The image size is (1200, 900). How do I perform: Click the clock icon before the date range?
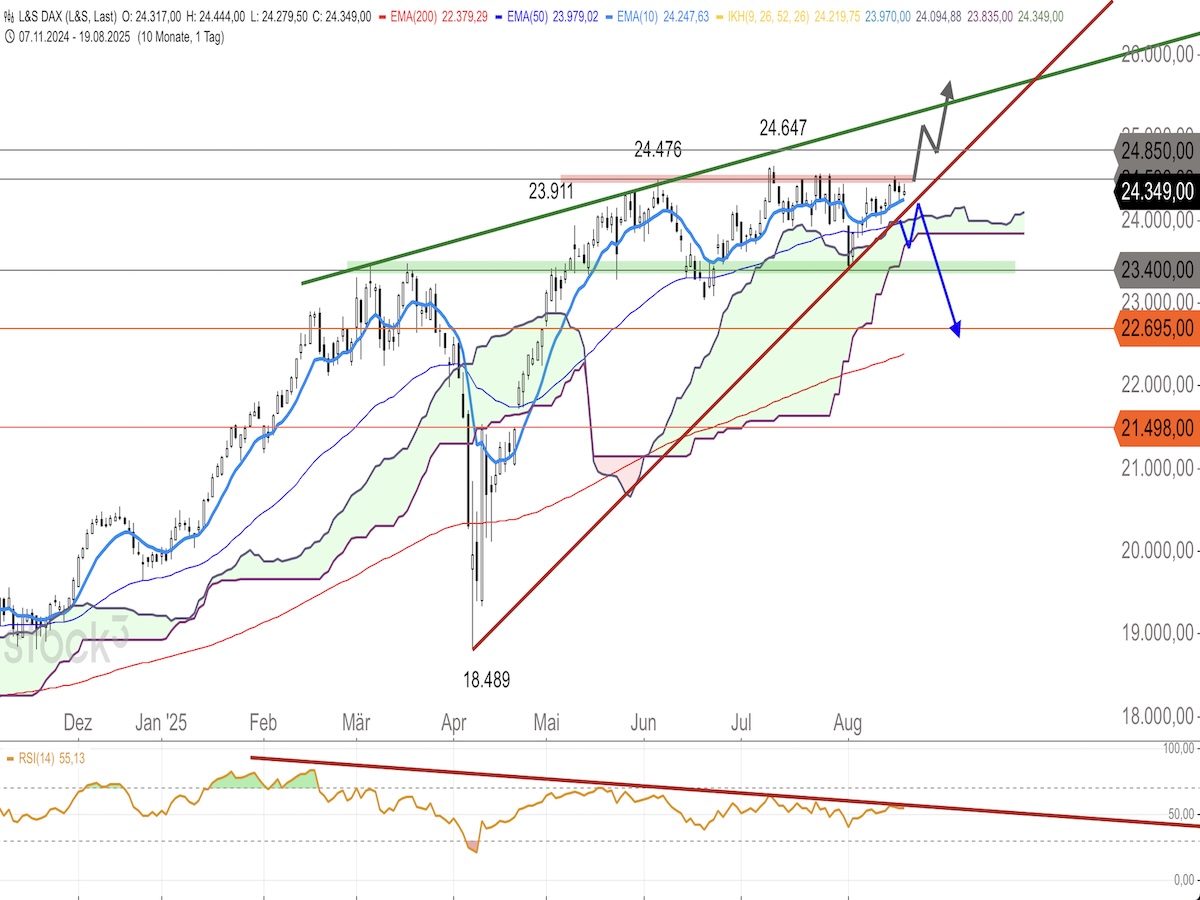[9, 37]
